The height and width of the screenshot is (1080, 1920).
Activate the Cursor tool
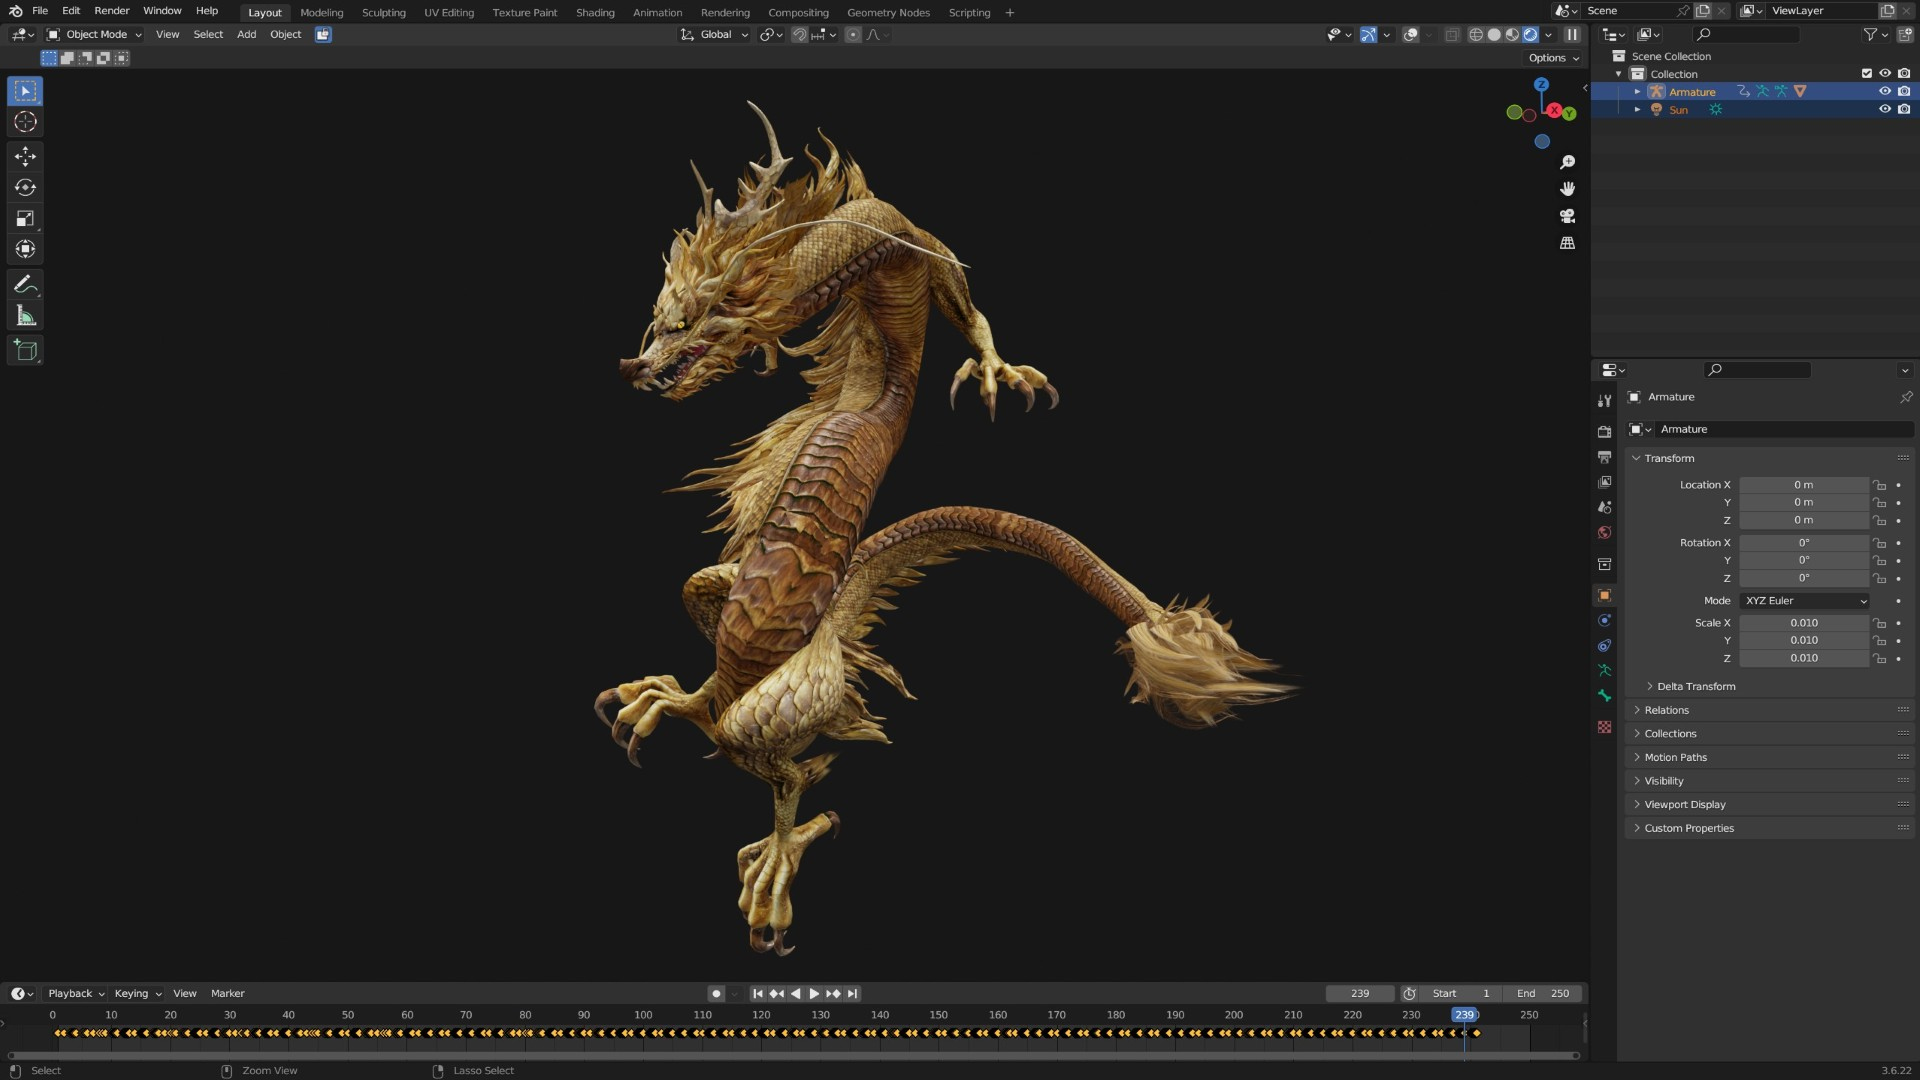click(25, 122)
